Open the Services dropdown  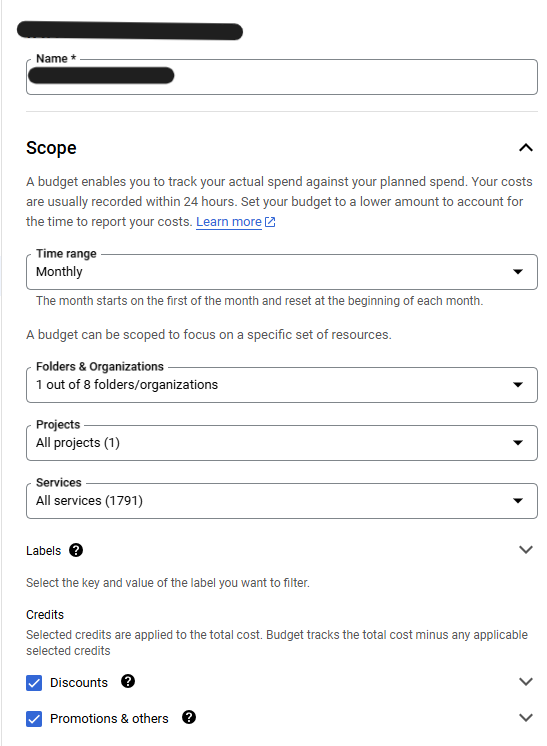click(x=282, y=501)
